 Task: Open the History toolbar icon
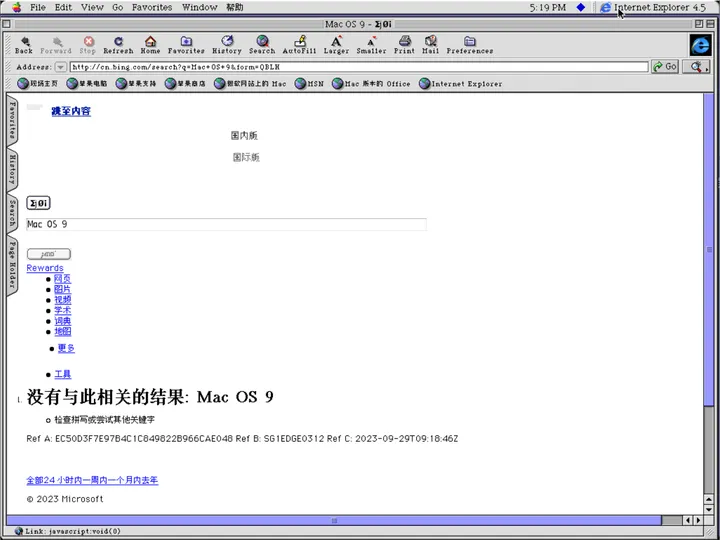(227, 45)
